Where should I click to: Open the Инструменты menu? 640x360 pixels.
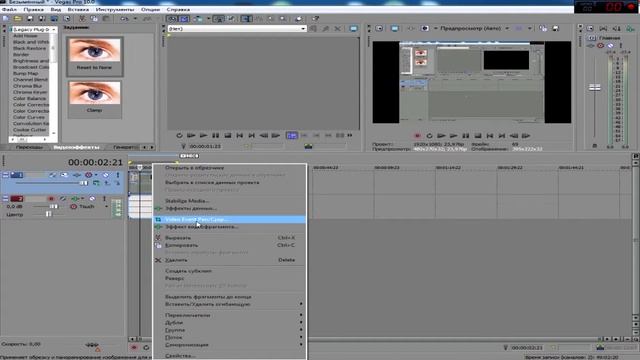[115, 9]
